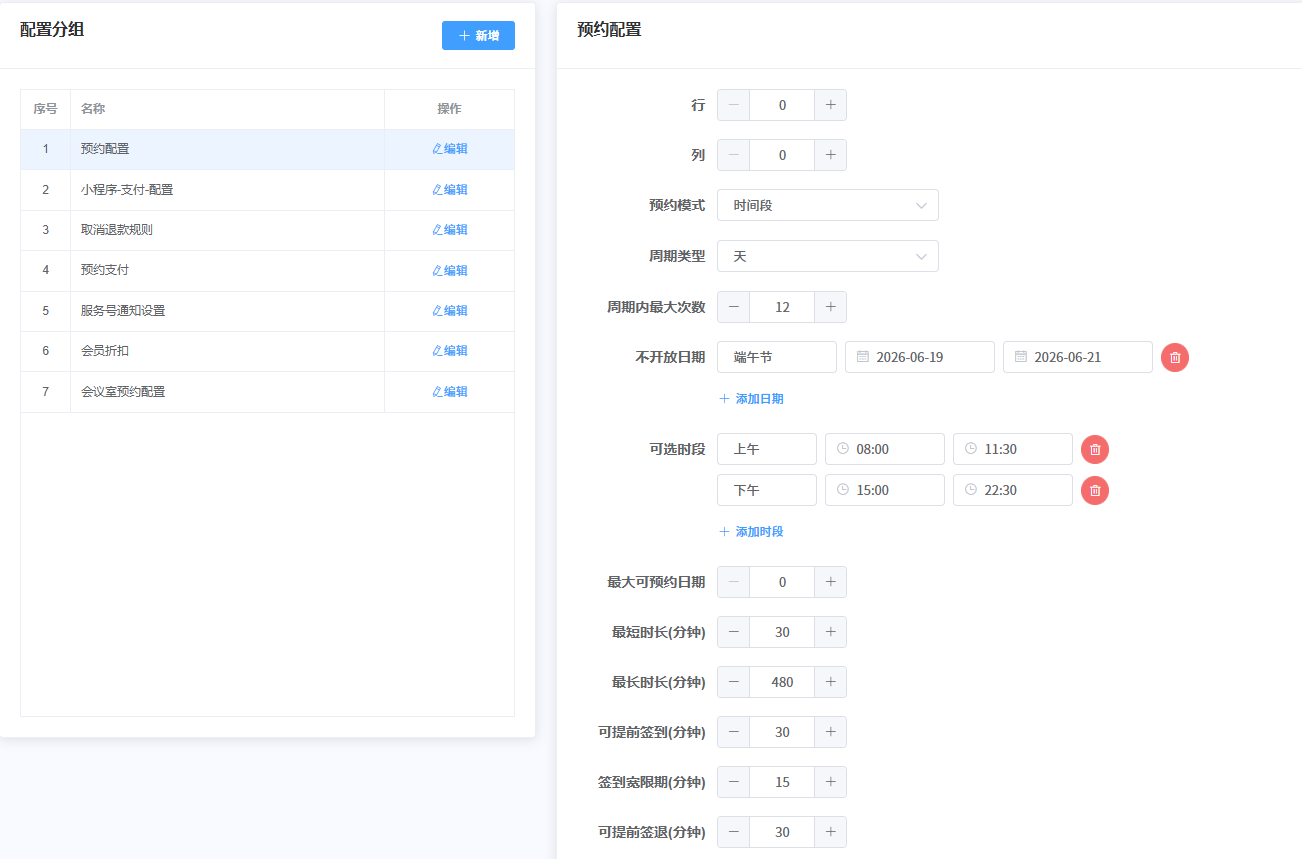Click the 新增 button in 配置分组
The height and width of the screenshot is (859, 1302).
coord(478,36)
